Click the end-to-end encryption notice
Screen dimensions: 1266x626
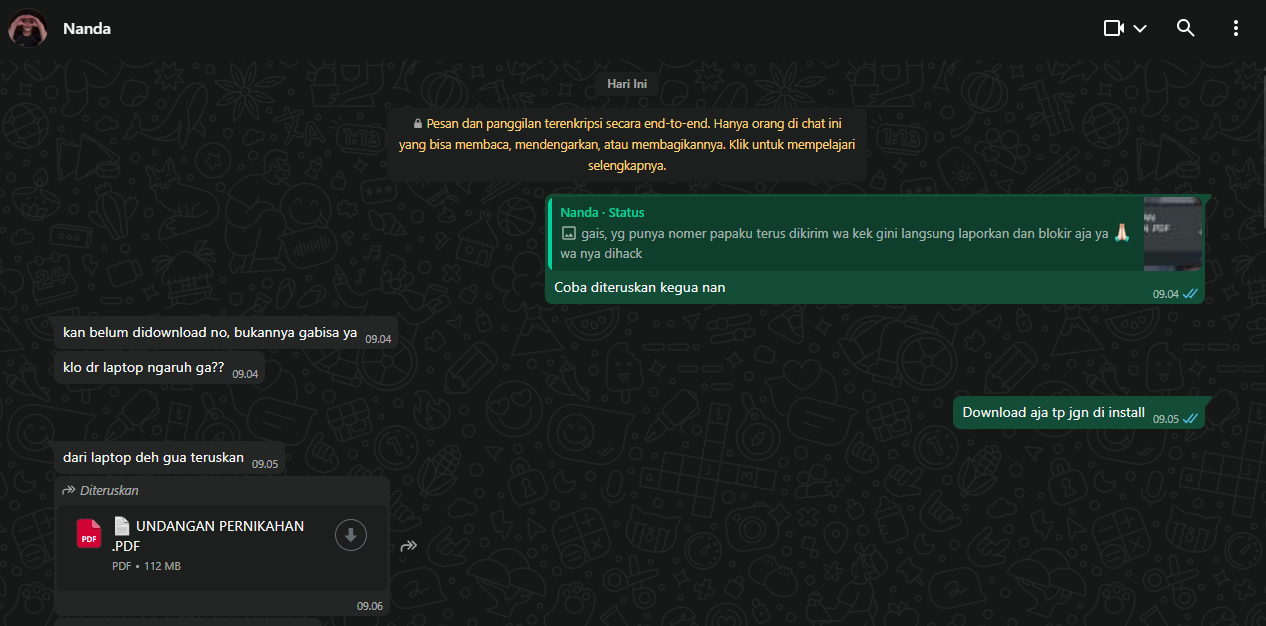627,145
